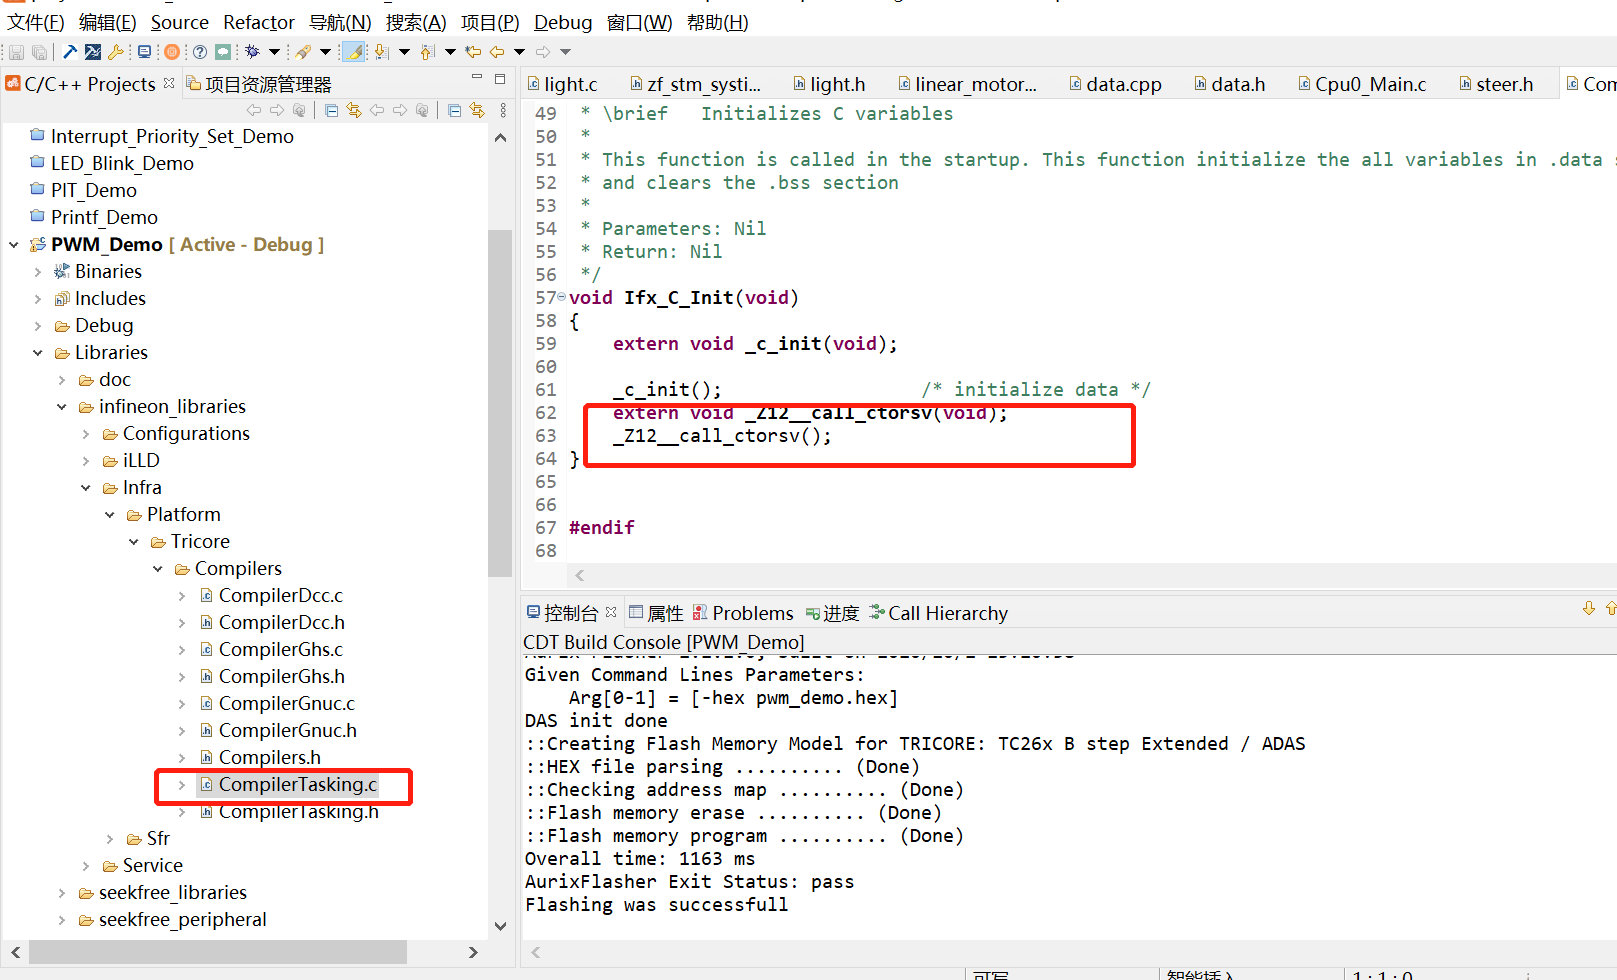Open back history dropdown arrow
The height and width of the screenshot is (980, 1617).
[519, 52]
